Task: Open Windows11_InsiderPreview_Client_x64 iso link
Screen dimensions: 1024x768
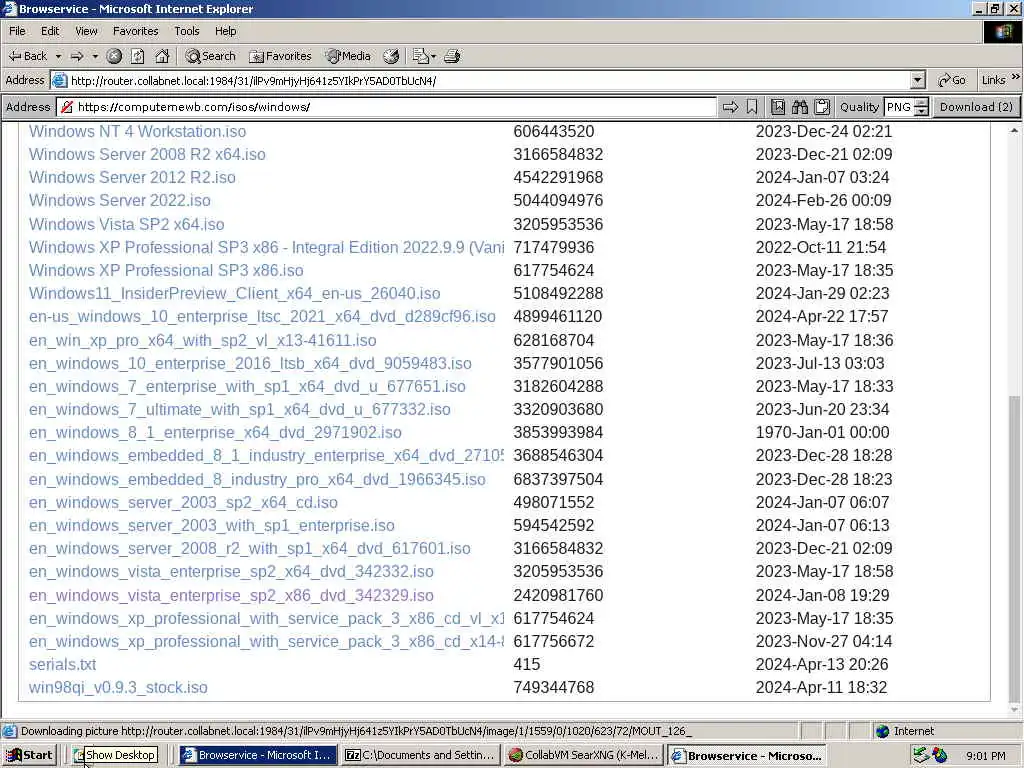Action: coord(234,293)
